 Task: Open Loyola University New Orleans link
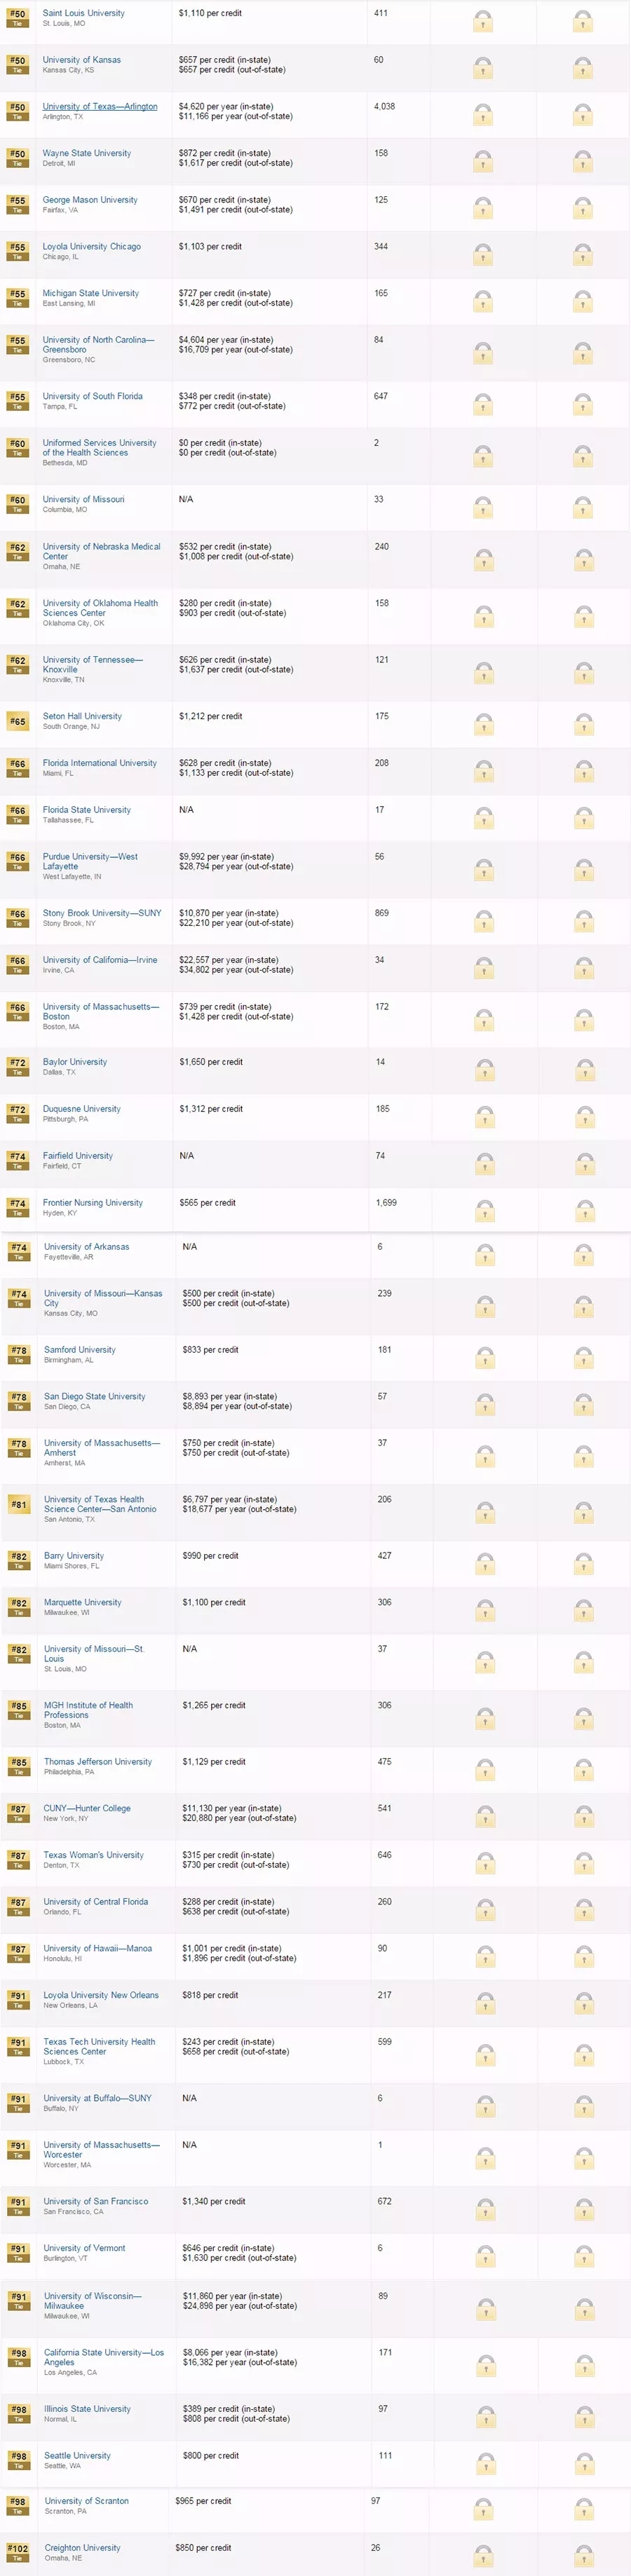(x=101, y=1995)
